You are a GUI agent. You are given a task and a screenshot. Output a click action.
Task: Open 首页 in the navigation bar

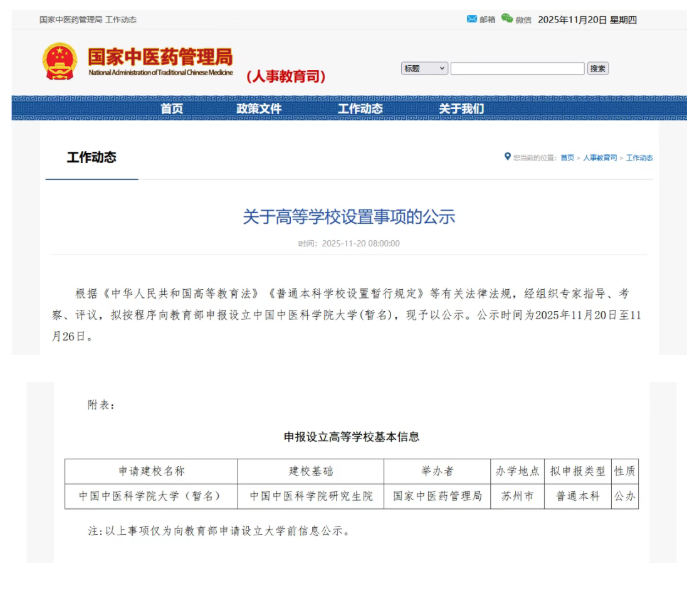(172, 109)
